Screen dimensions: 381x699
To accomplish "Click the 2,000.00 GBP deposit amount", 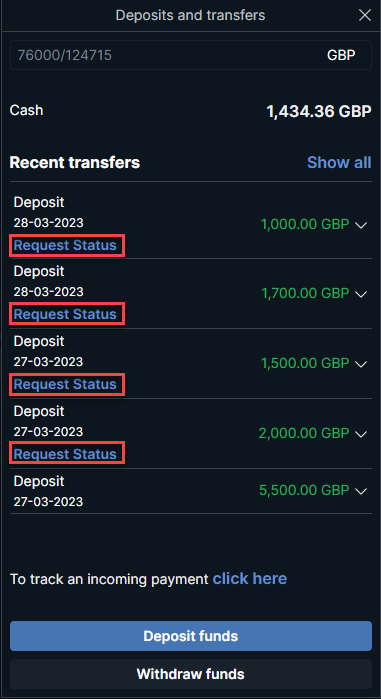I will point(303,433).
